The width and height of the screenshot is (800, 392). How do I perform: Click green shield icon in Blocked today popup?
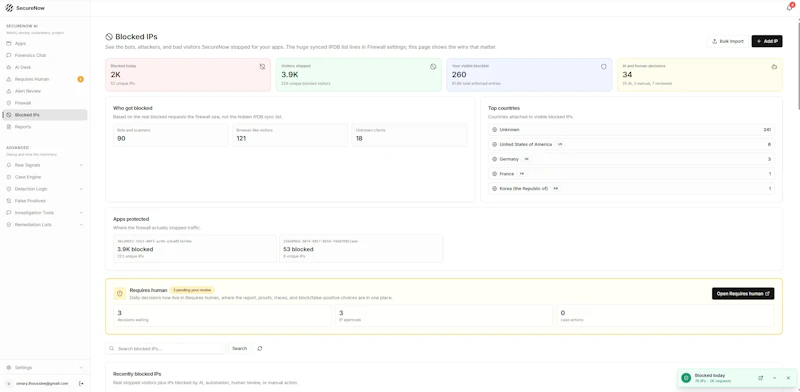pyautogui.click(x=686, y=378)
